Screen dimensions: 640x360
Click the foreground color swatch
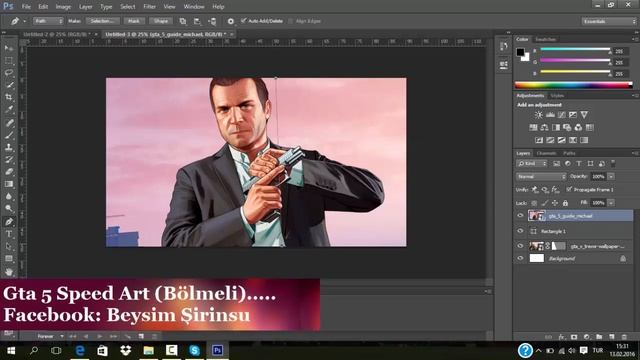point(520,52)
